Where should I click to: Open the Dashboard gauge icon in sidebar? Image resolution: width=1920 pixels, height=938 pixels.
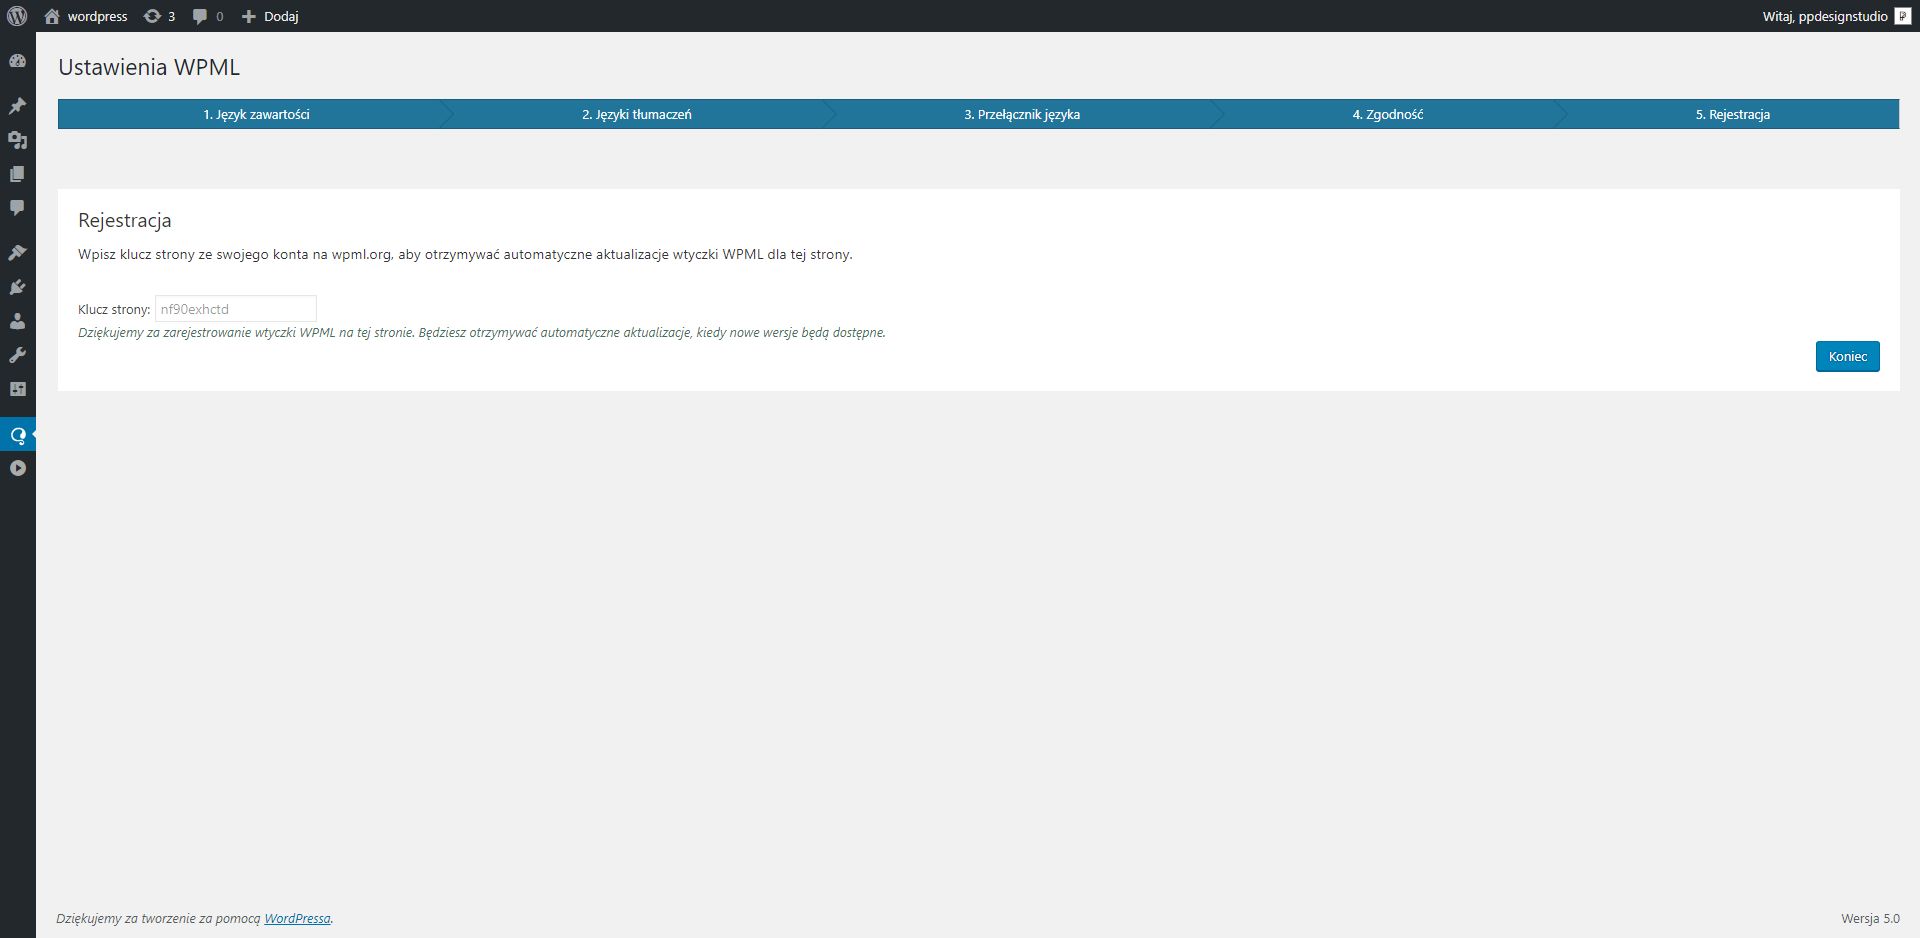coord(17,61)
